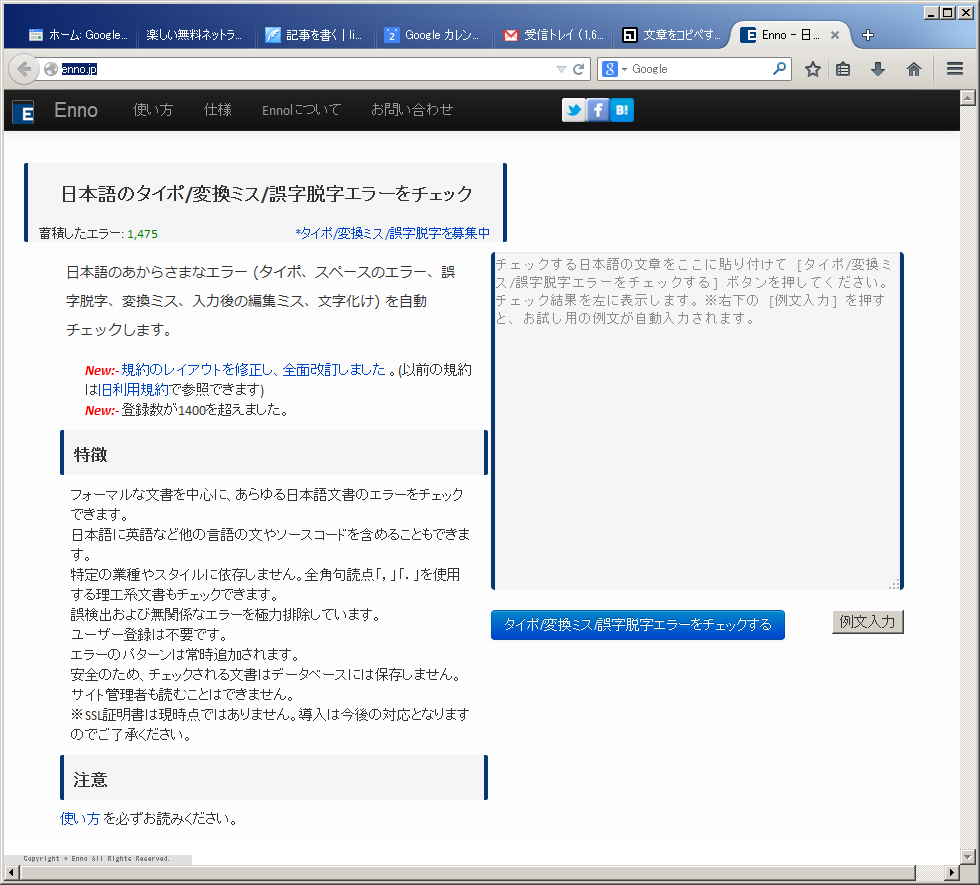Open the hamburger menu in the toolbar
The height and width of the screenshot is (885, 980).
click(x=954, y=69)
